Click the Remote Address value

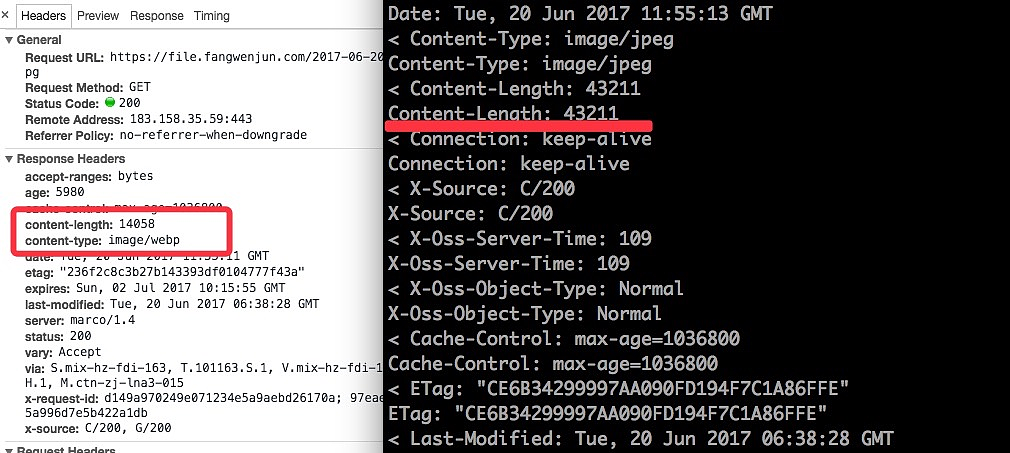coord(190,119)
